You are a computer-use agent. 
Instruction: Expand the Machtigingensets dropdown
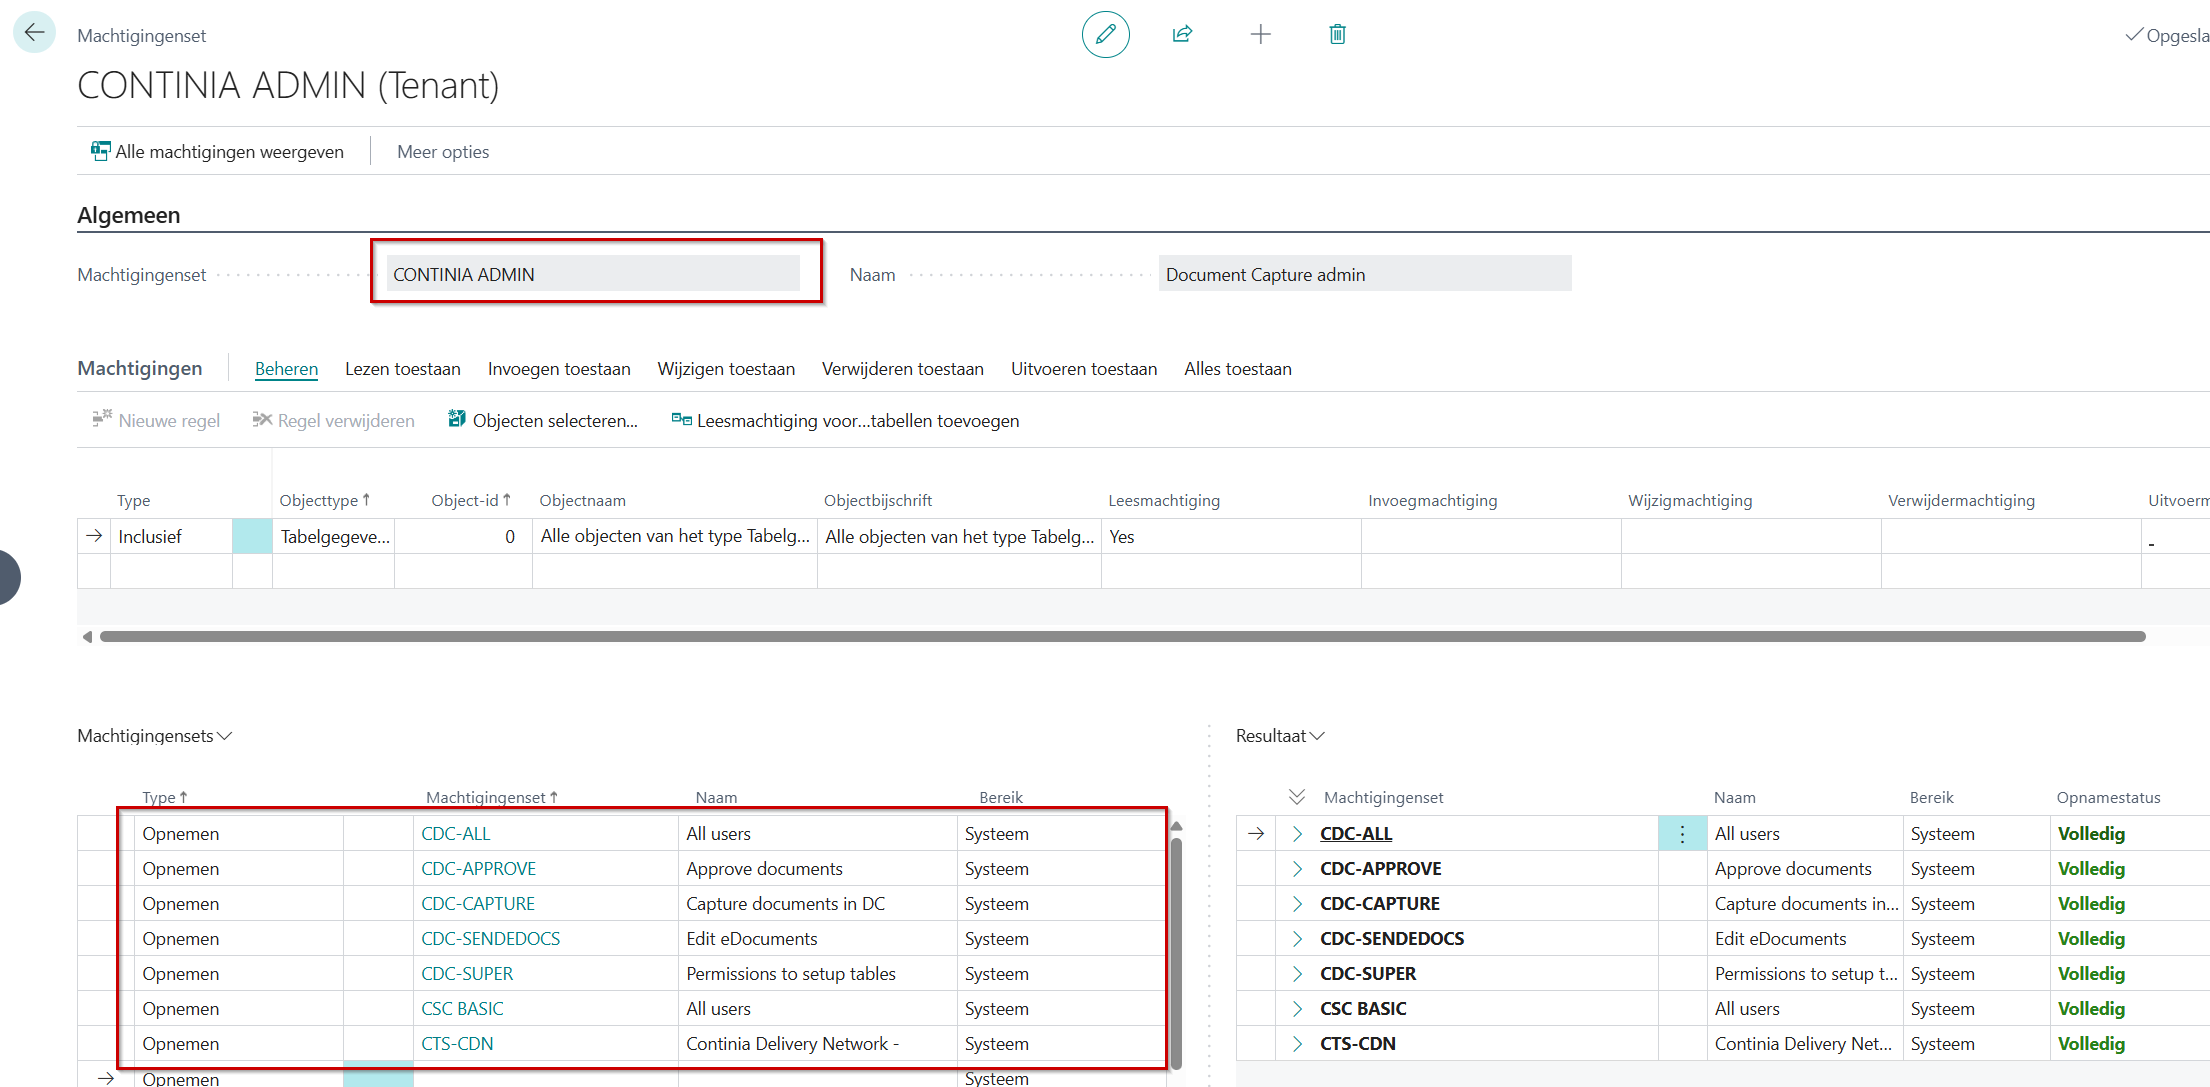point(155,735)
